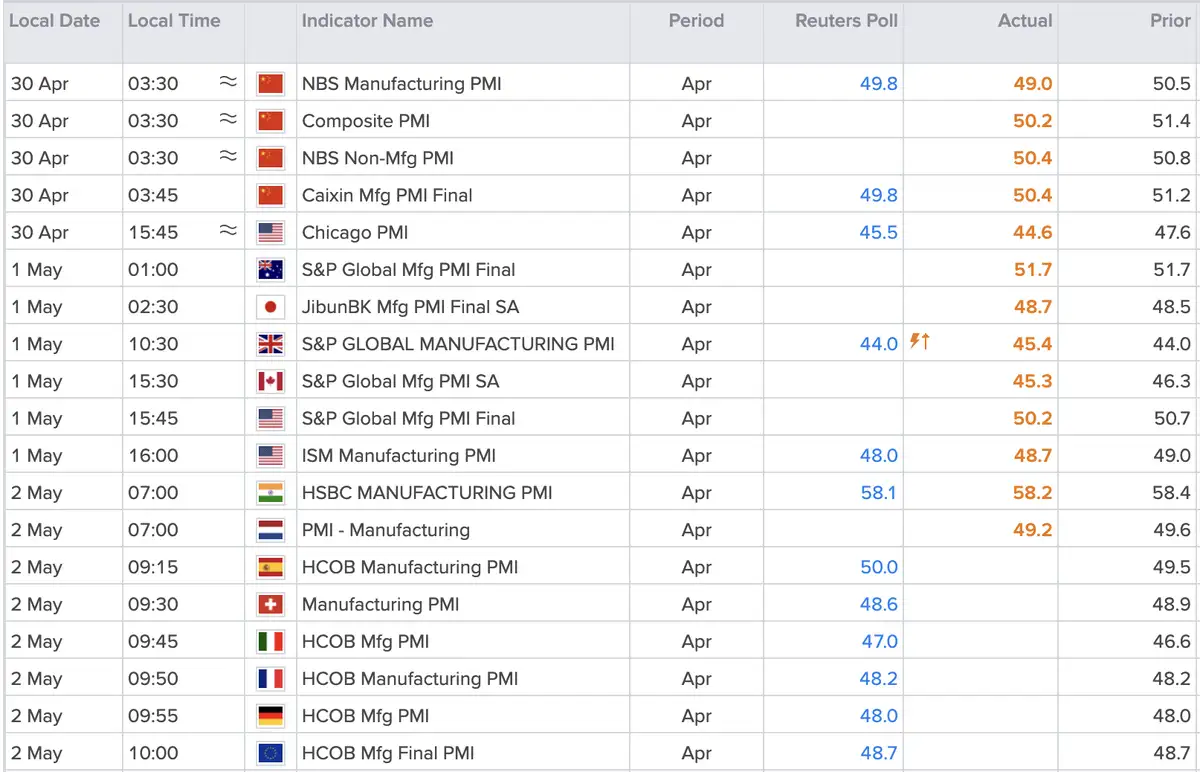Click the China flag beside NBS Manufacturing PMI
This screenshot has width=1200, height=772.
point(270,84)
